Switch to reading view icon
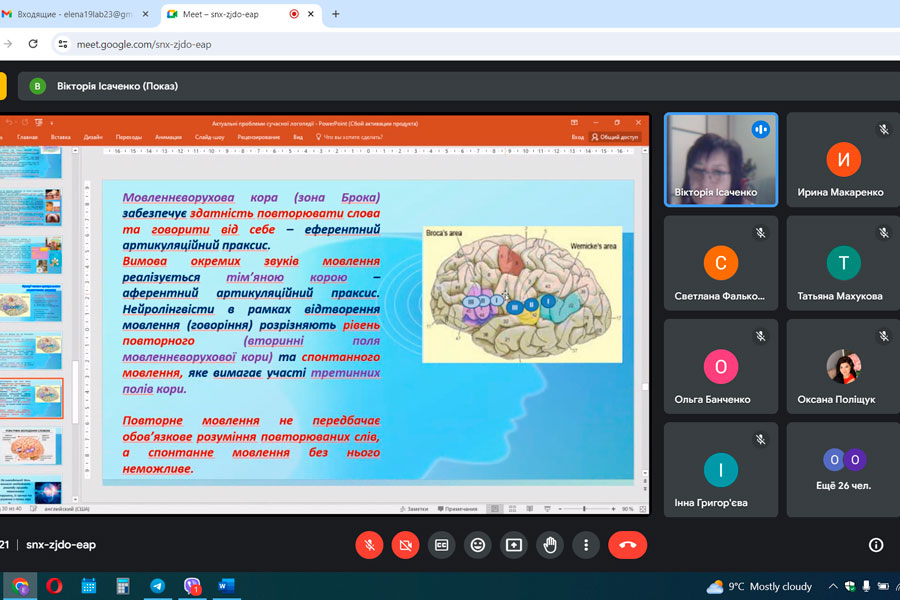The width and height of the screenshot is (900, 600). 530,509
